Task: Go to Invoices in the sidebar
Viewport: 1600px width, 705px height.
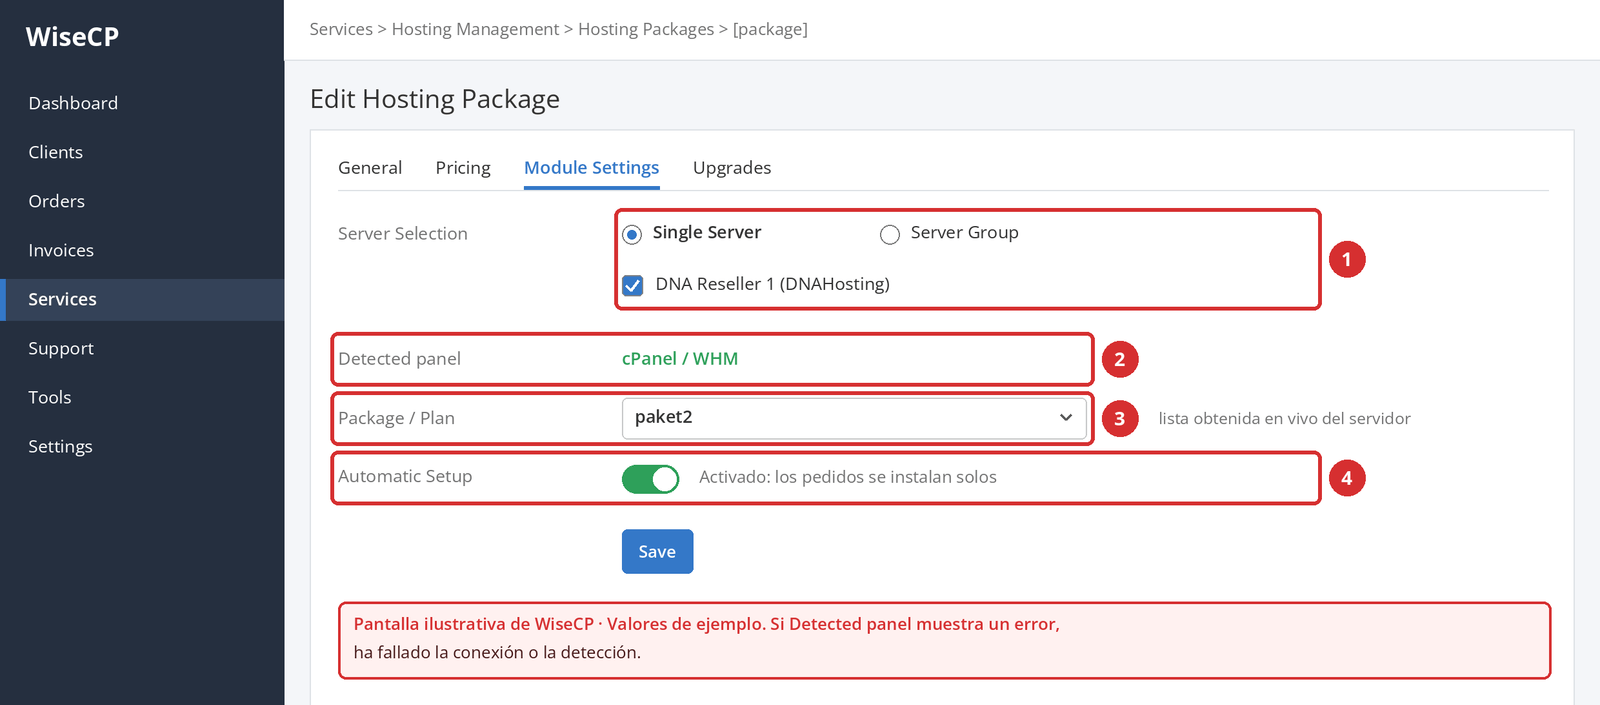Action: [61, 250]
